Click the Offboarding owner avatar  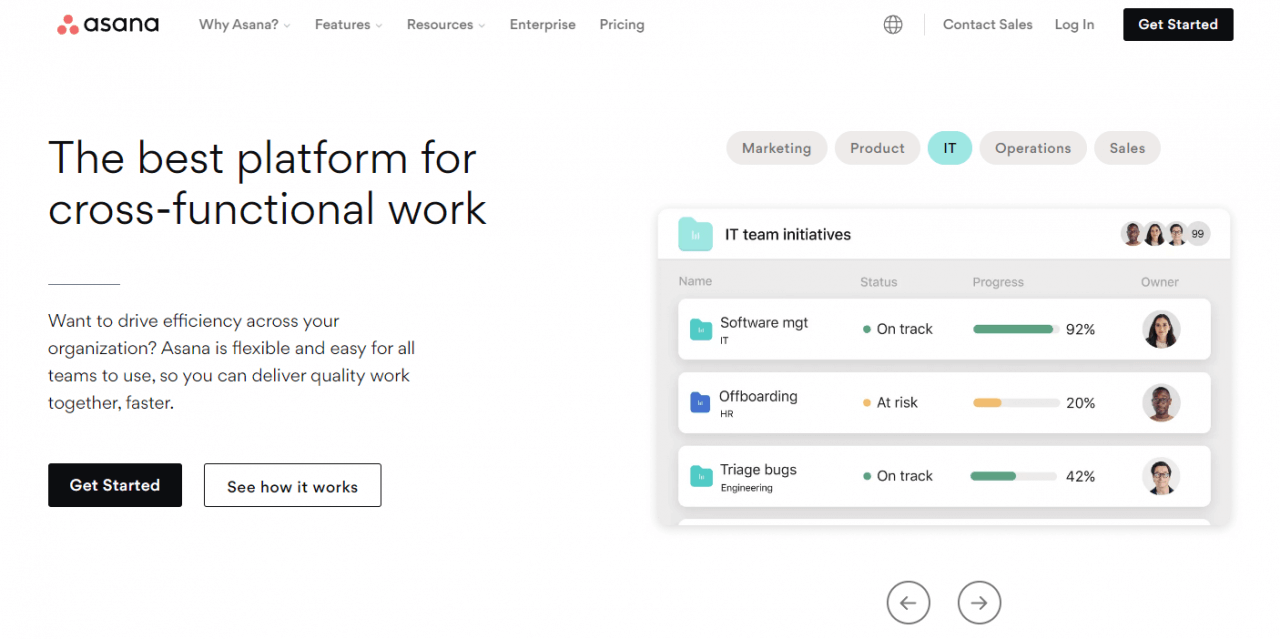[1160, 402]
